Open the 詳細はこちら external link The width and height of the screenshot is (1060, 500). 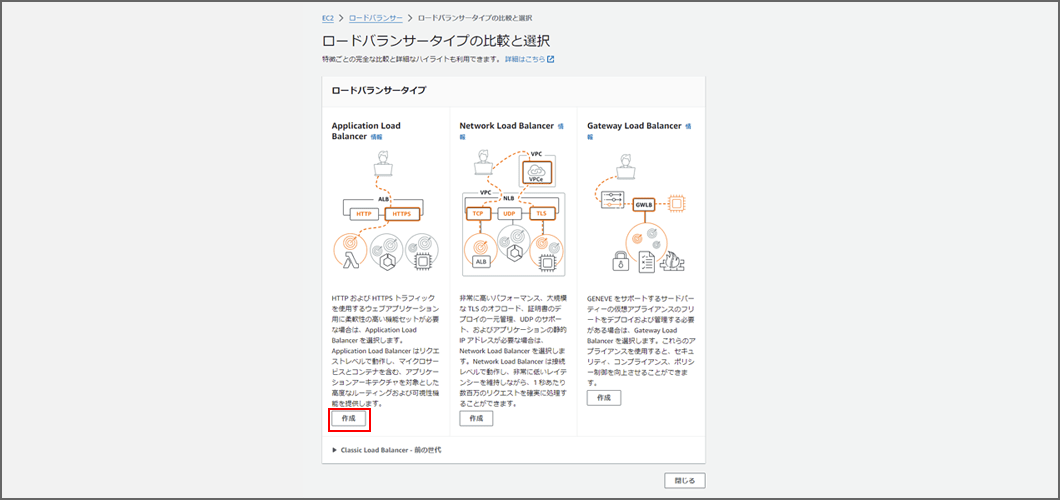(525, 59)
